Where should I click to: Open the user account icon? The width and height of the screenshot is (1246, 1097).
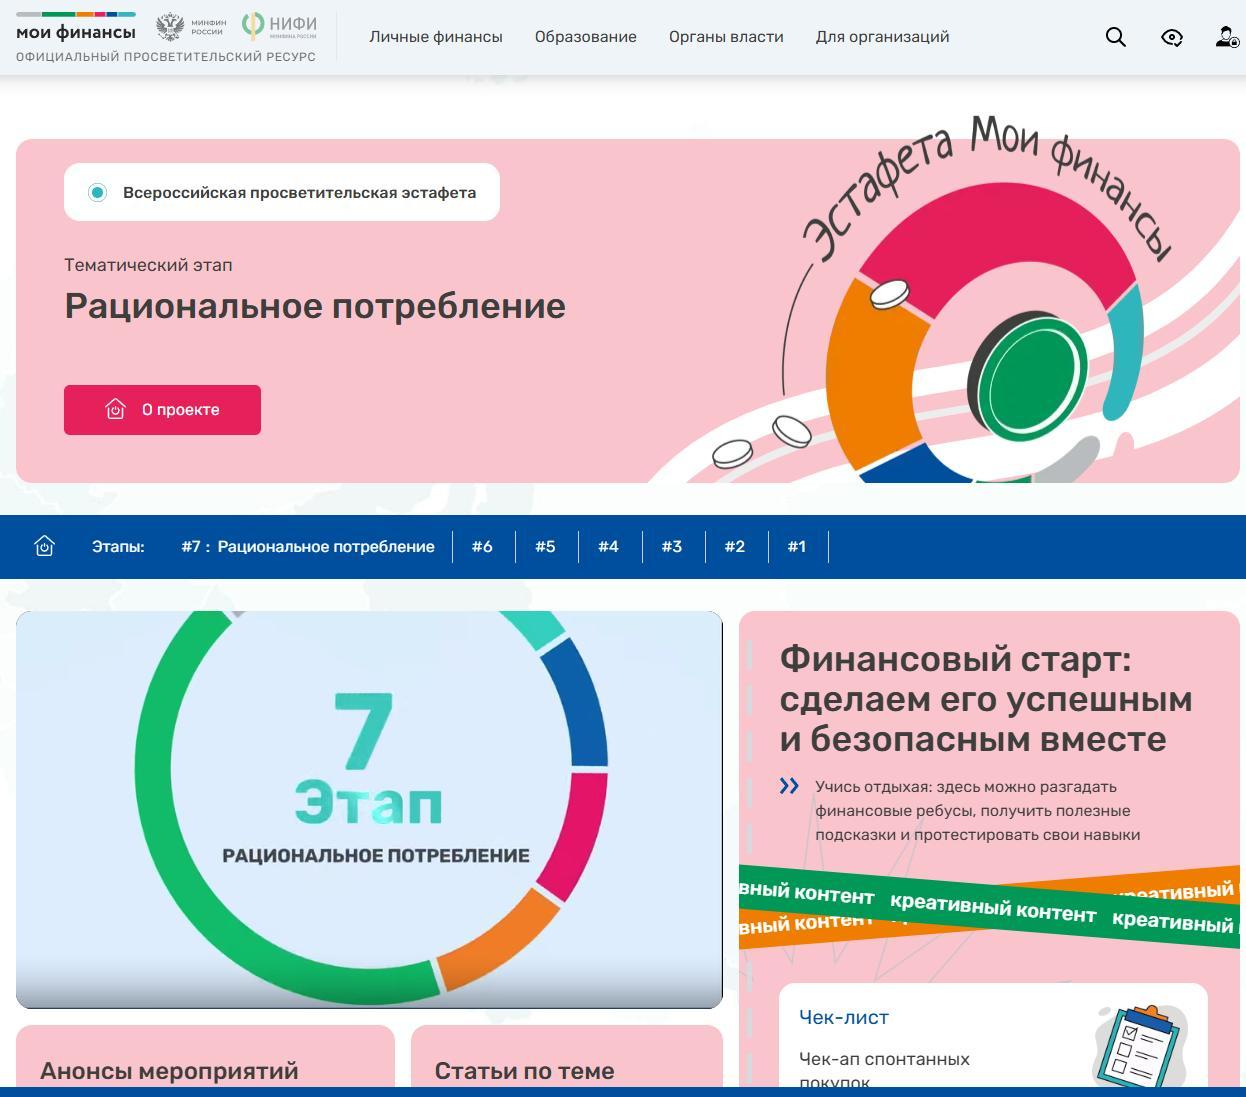click(1226, 37)
